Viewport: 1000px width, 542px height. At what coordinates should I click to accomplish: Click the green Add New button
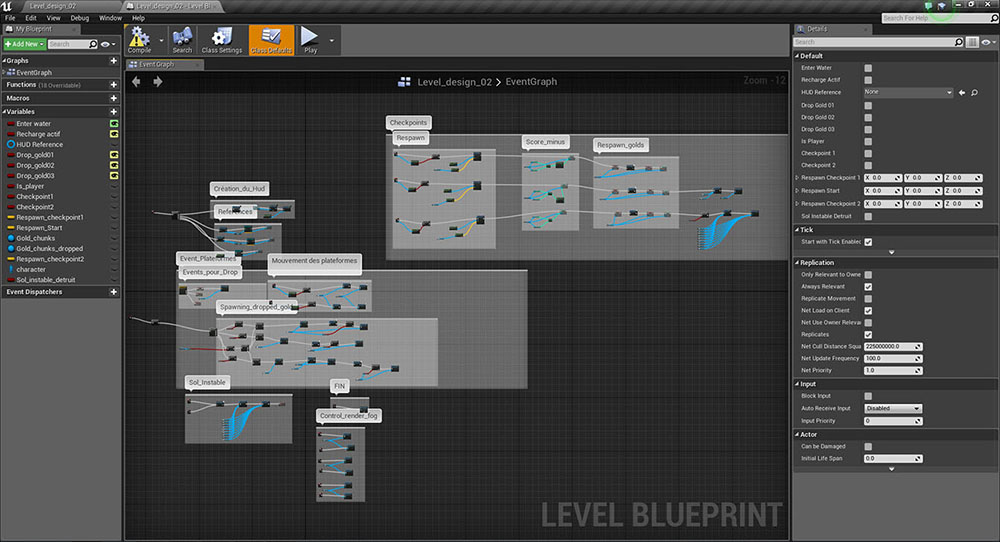click(24, 44)
